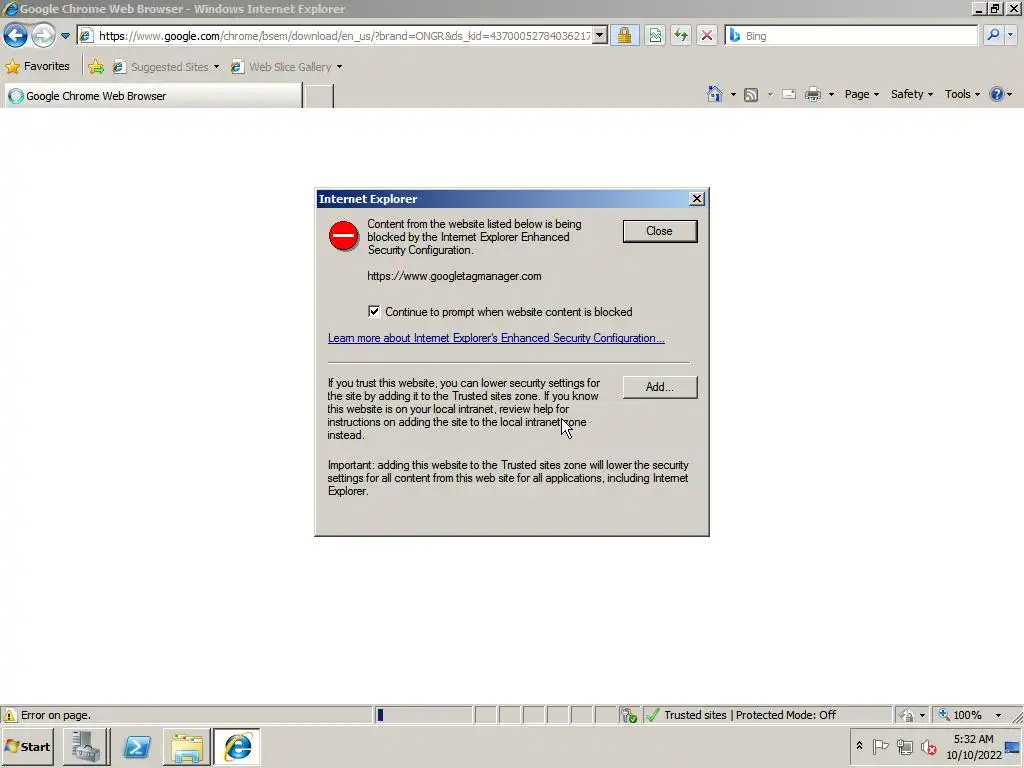Screen dimensions: 1024x768
Task: Close the Internet Explorer dialog with X
Action: point(697,199)
